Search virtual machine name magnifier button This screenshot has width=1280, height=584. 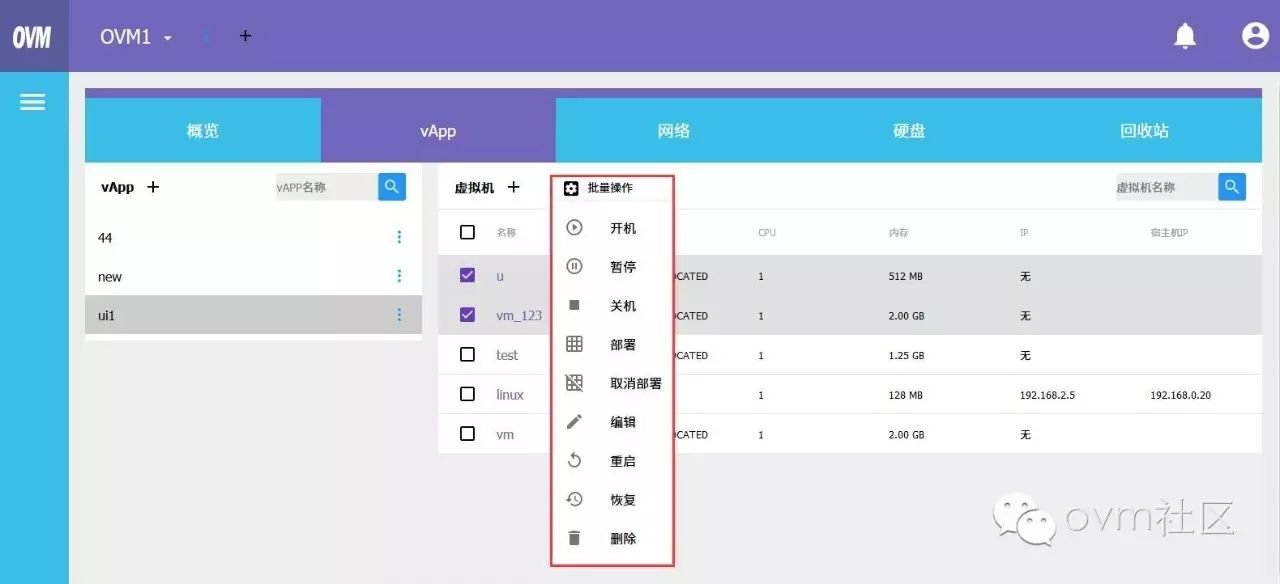[1232, 186]
